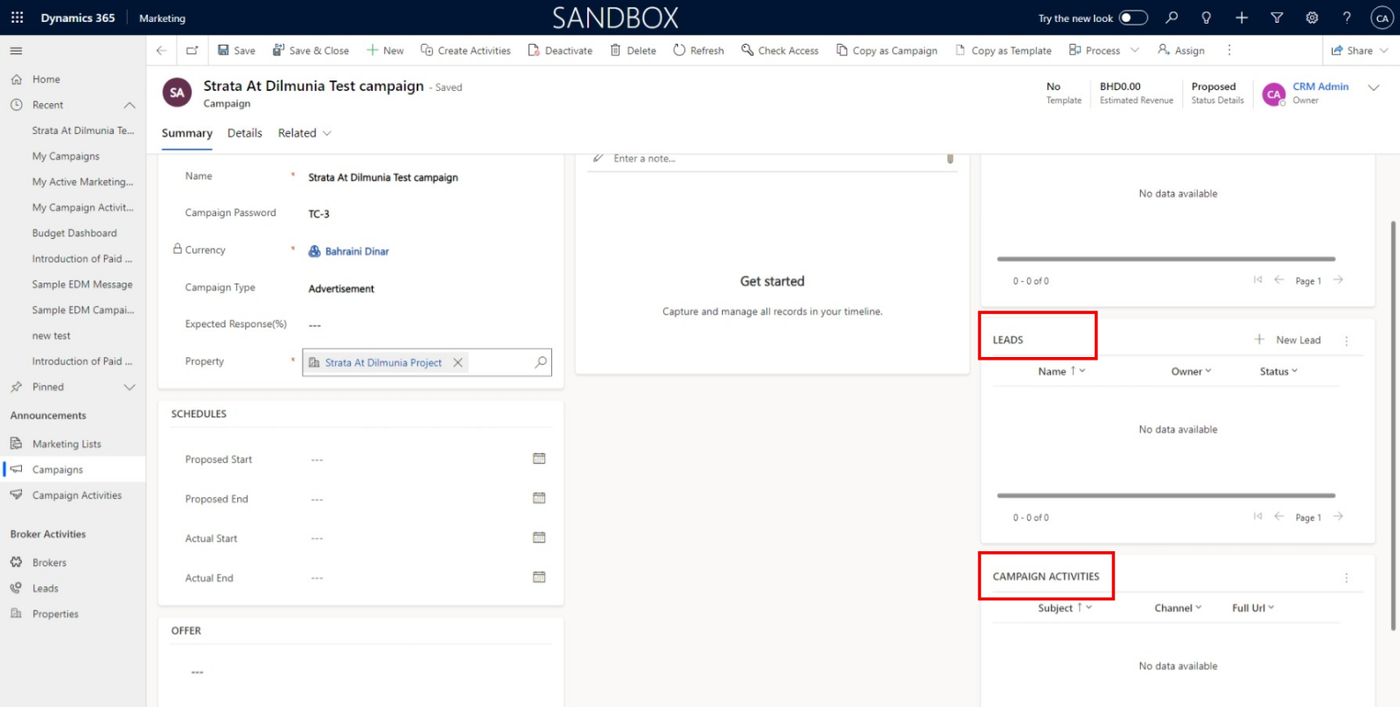Collapse the Recent section in sidebar
This screenshot has width=1400, height=707.
pyautogui.click(x=129, y=105)
